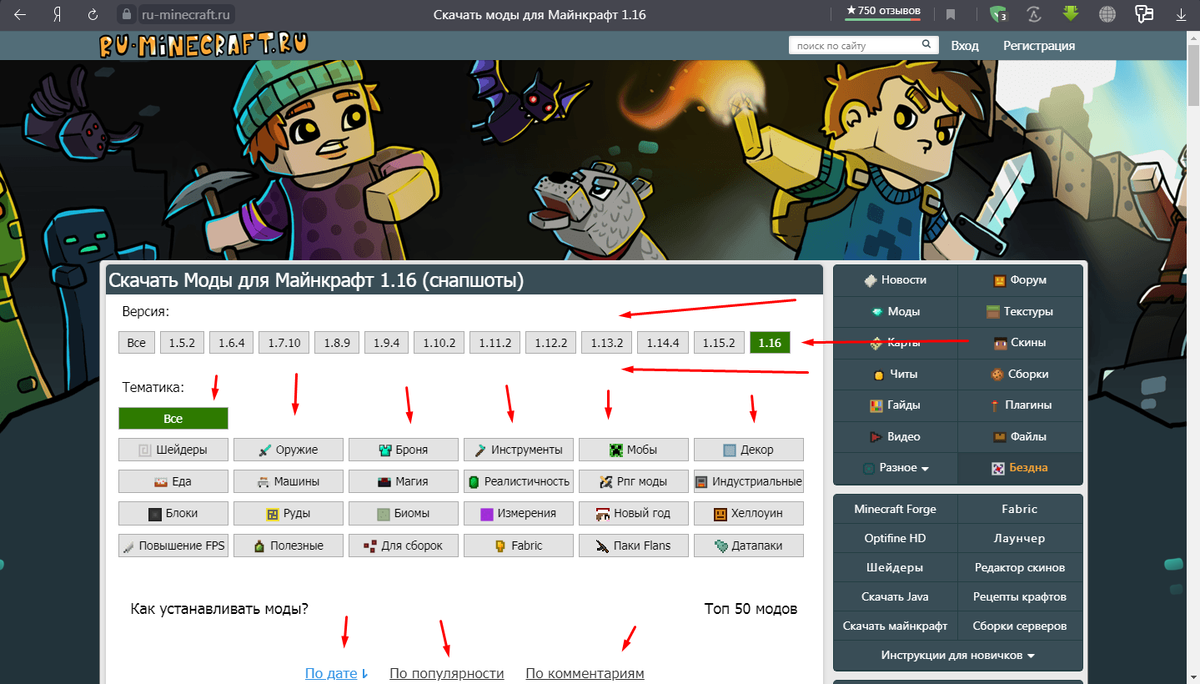Open Новости in the side menu
The image size is (1200, 684).
[x=895, y=280]
